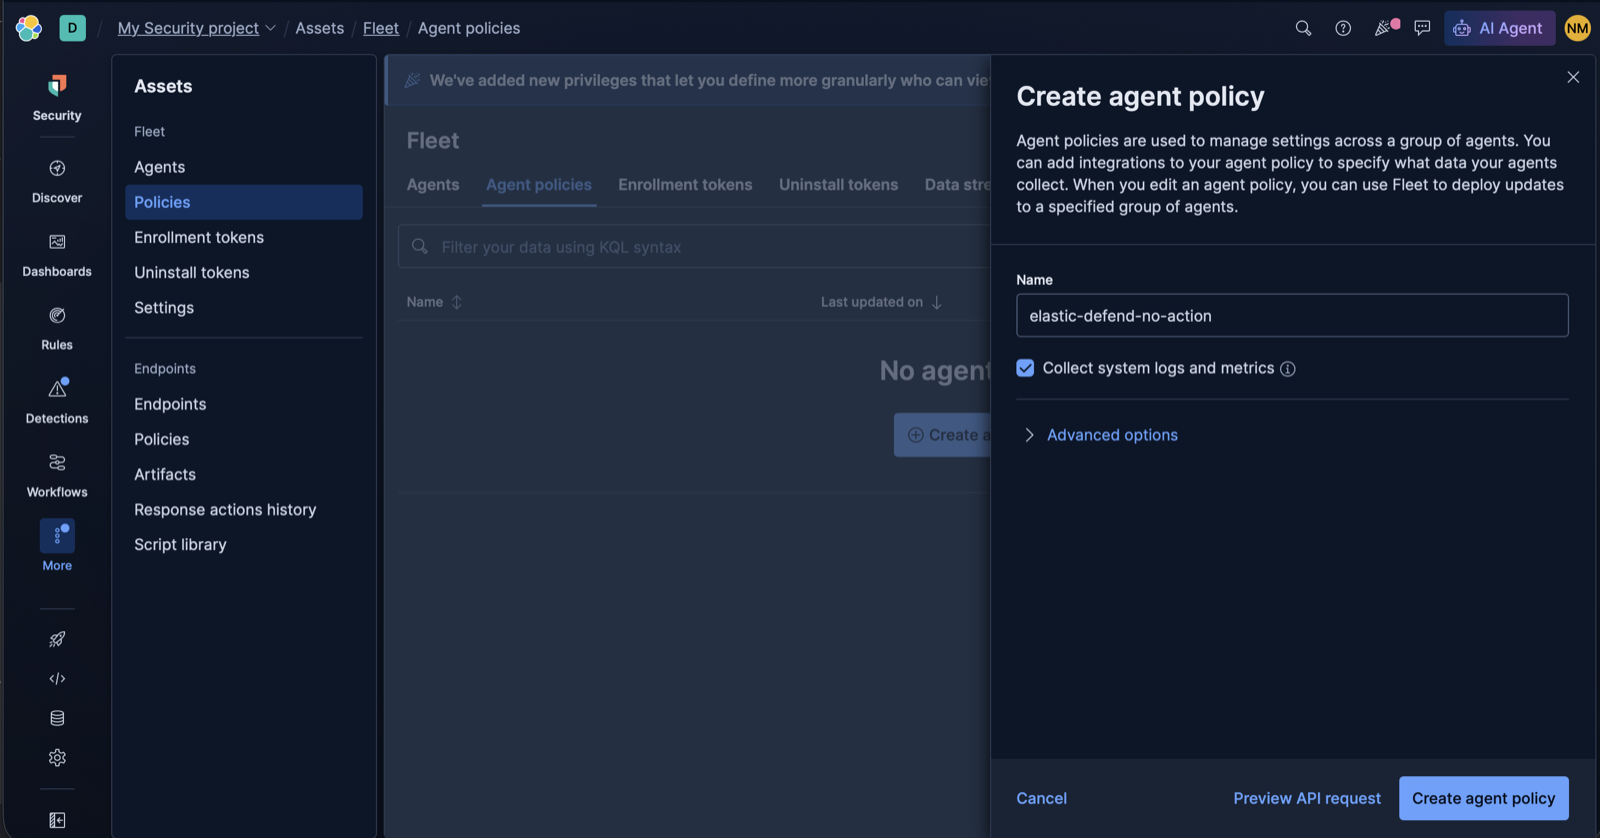Open the AI Agent button
Viewport: 1600px width, 838px height.
click(1499, 28)
